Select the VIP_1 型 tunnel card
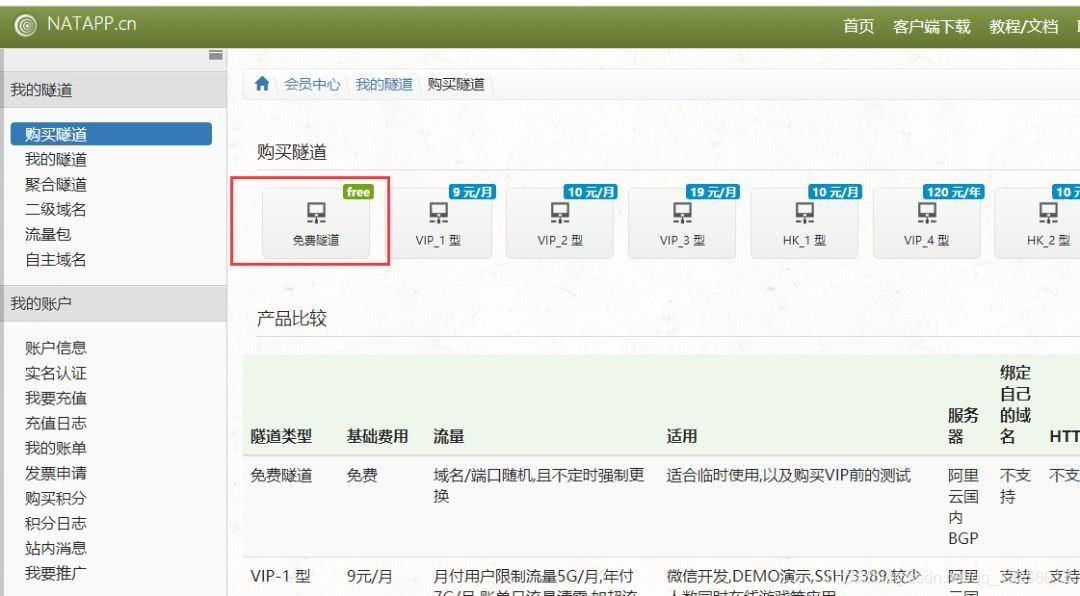 coord(438,223)
